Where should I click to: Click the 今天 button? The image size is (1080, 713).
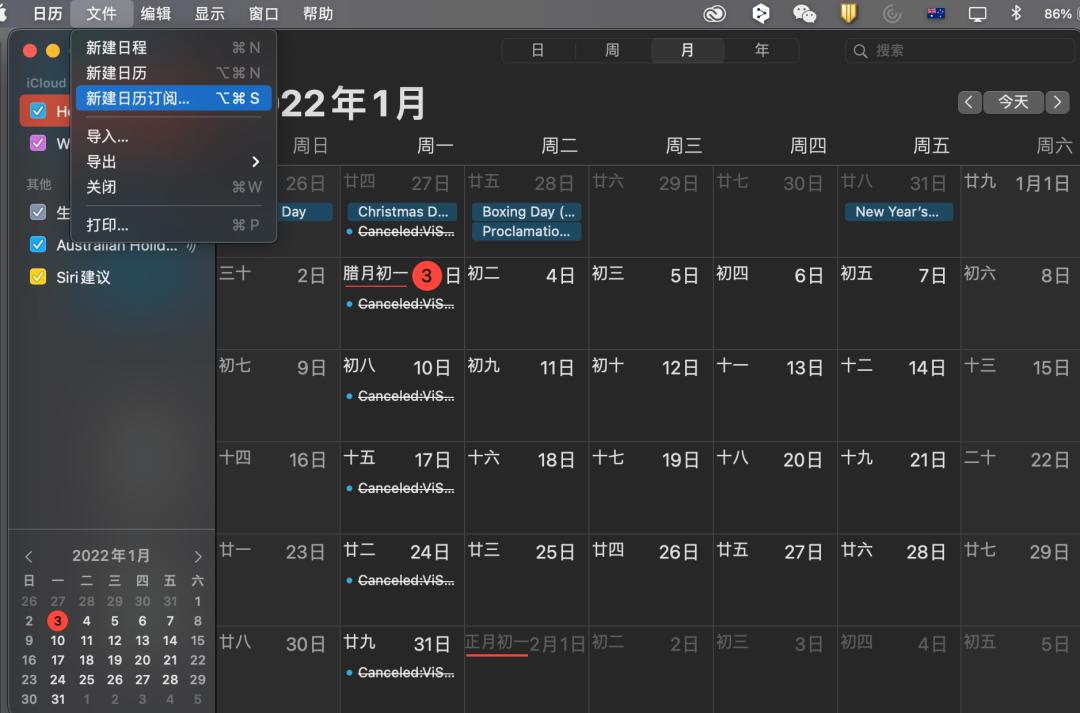tap(1013, 102)
